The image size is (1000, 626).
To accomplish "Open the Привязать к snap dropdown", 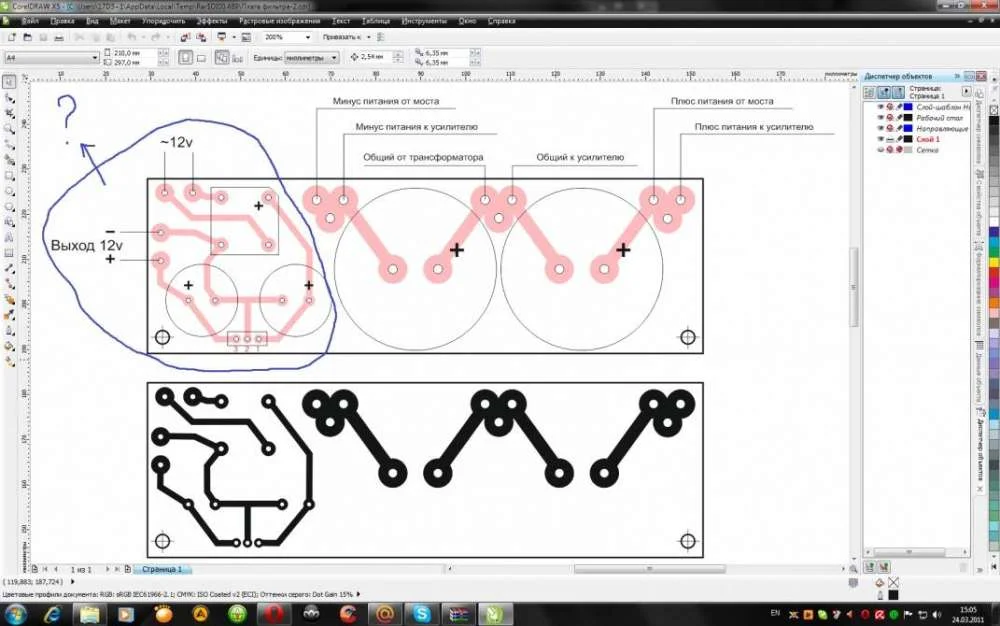I will click(x=369, y=38).
